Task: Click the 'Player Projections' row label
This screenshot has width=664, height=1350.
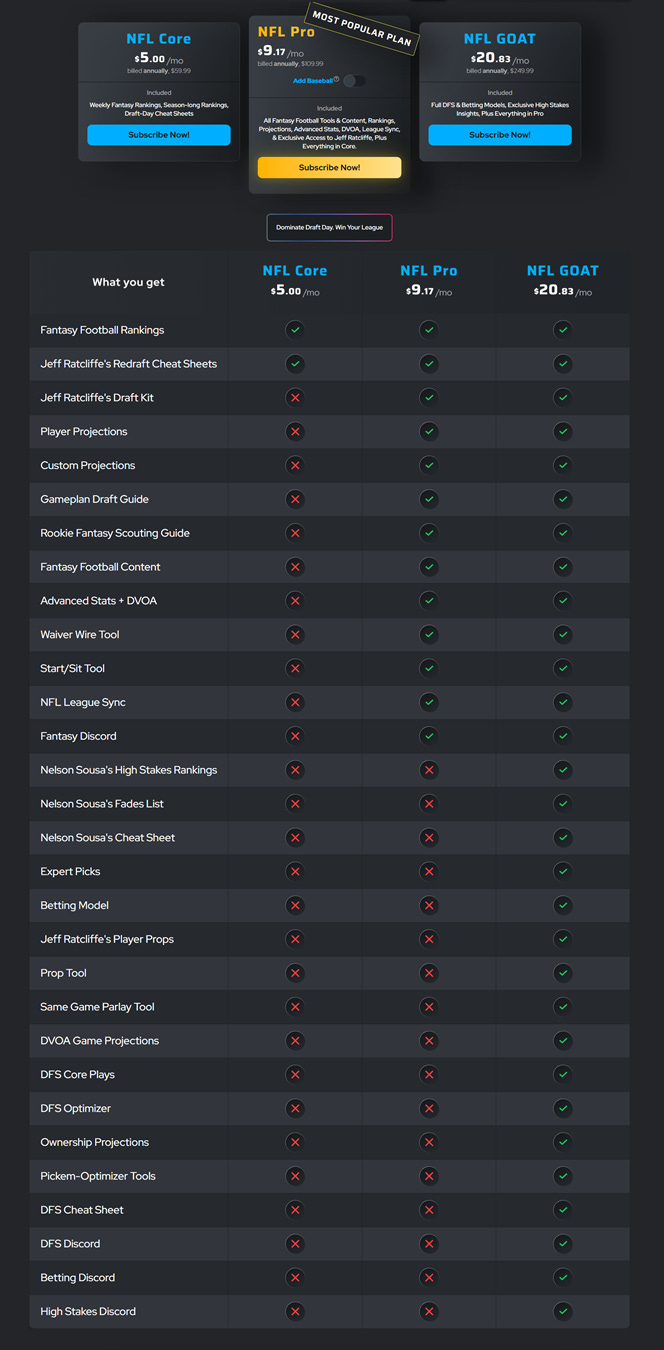Action: [x=84, y=432]
